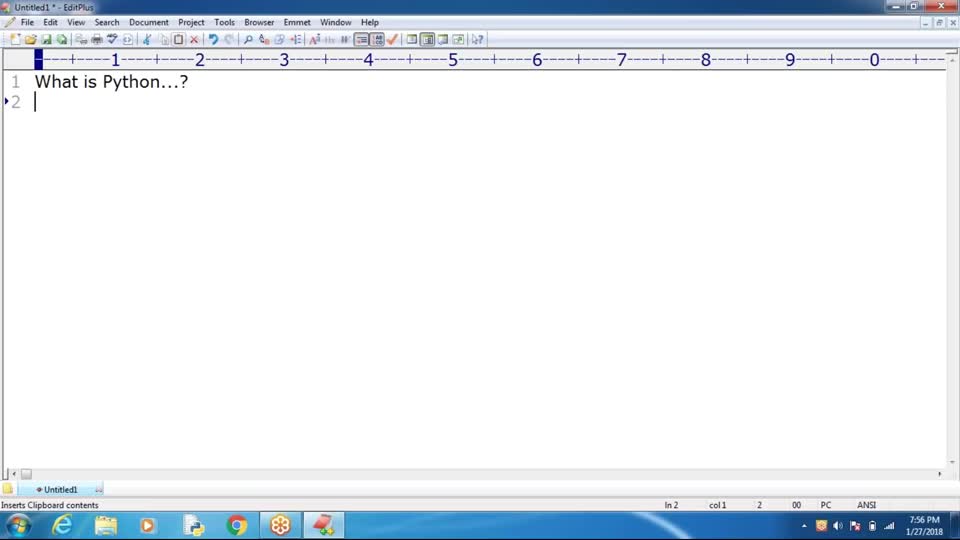Click vertical scrollbar down arrow

coord(952,462)
